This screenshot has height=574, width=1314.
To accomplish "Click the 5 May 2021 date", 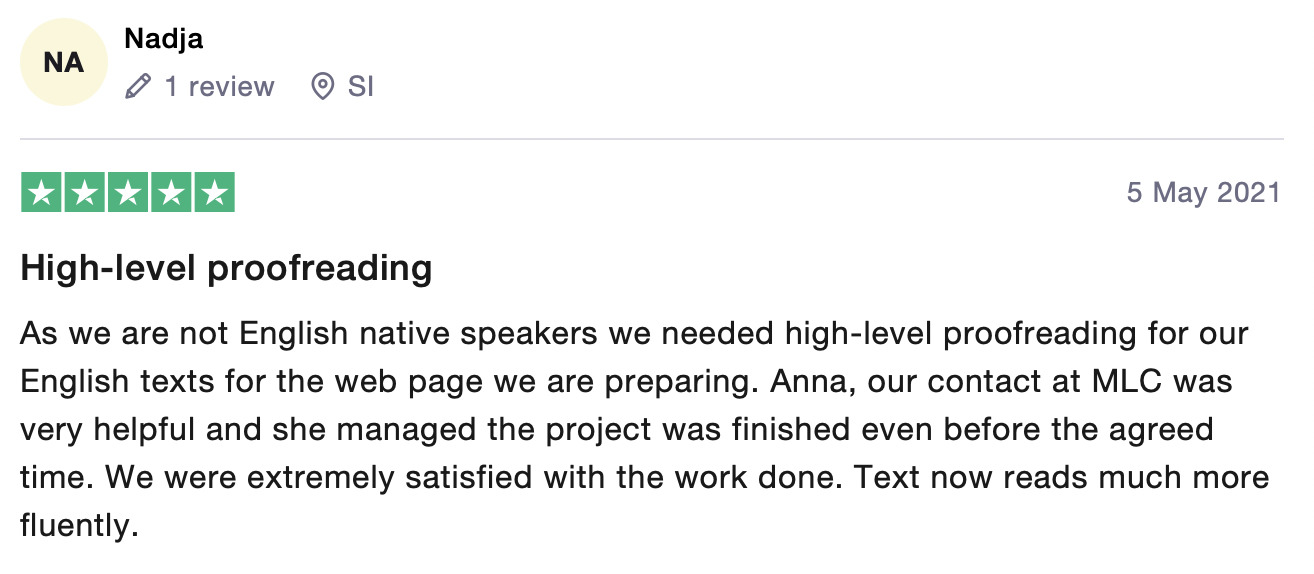I will (x=1203, y=192).
